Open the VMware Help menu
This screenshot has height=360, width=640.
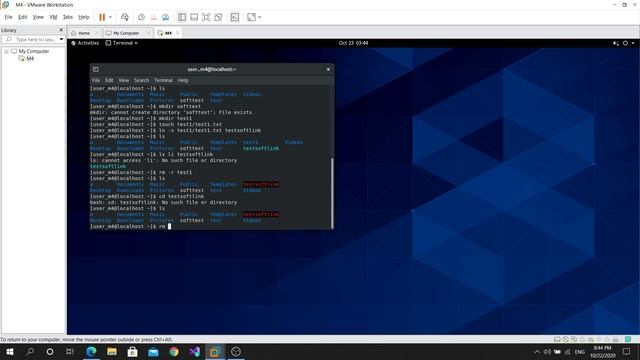84,17
